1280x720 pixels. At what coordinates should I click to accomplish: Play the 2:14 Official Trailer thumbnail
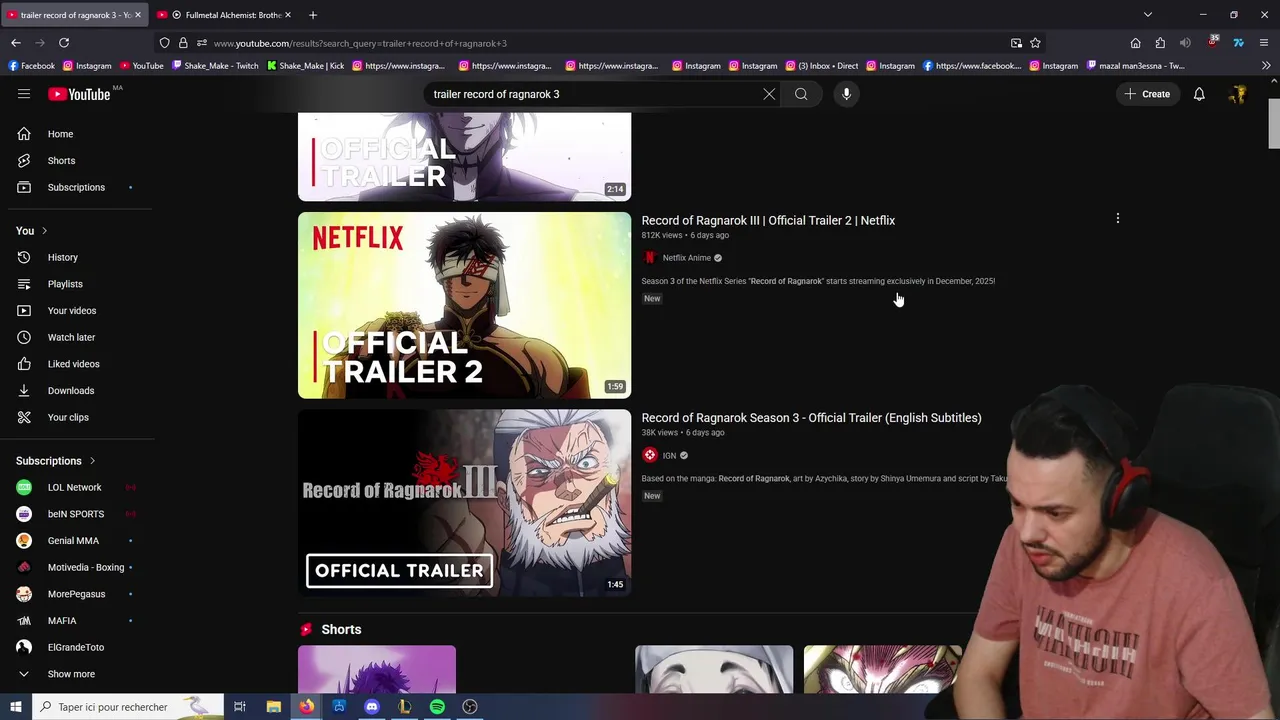465,157
